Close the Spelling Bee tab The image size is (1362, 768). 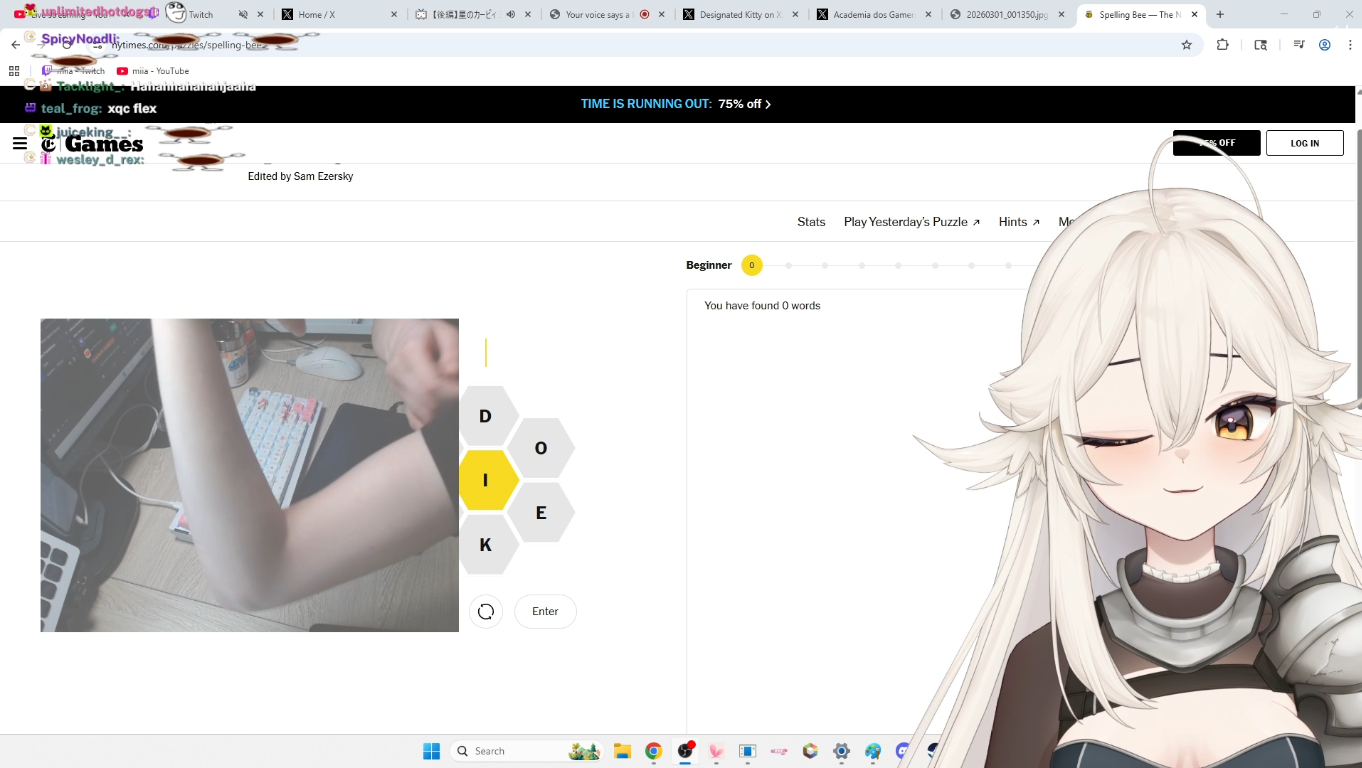1194,15
